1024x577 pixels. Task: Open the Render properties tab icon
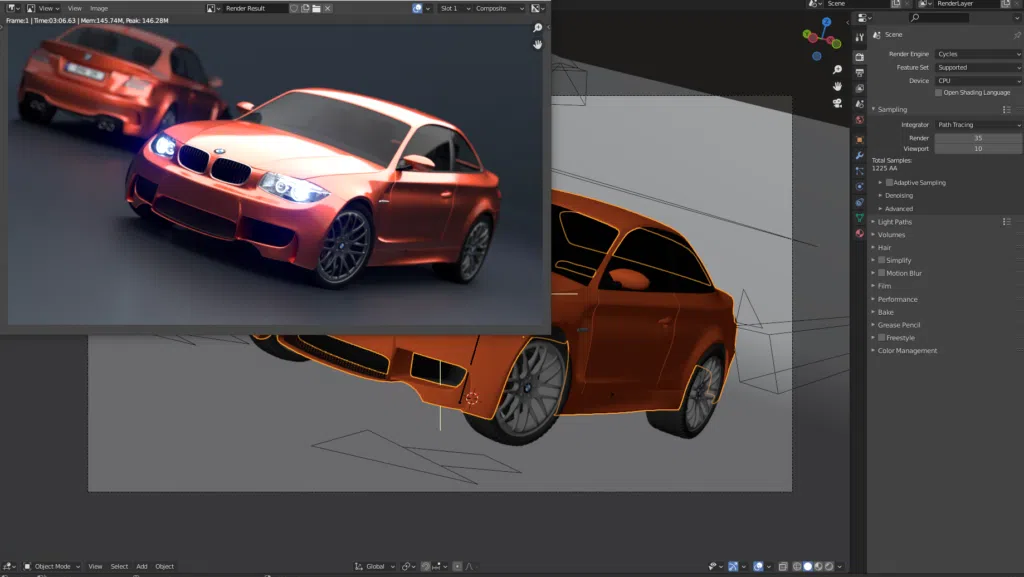pyautogui.click(x=859, y=55)
